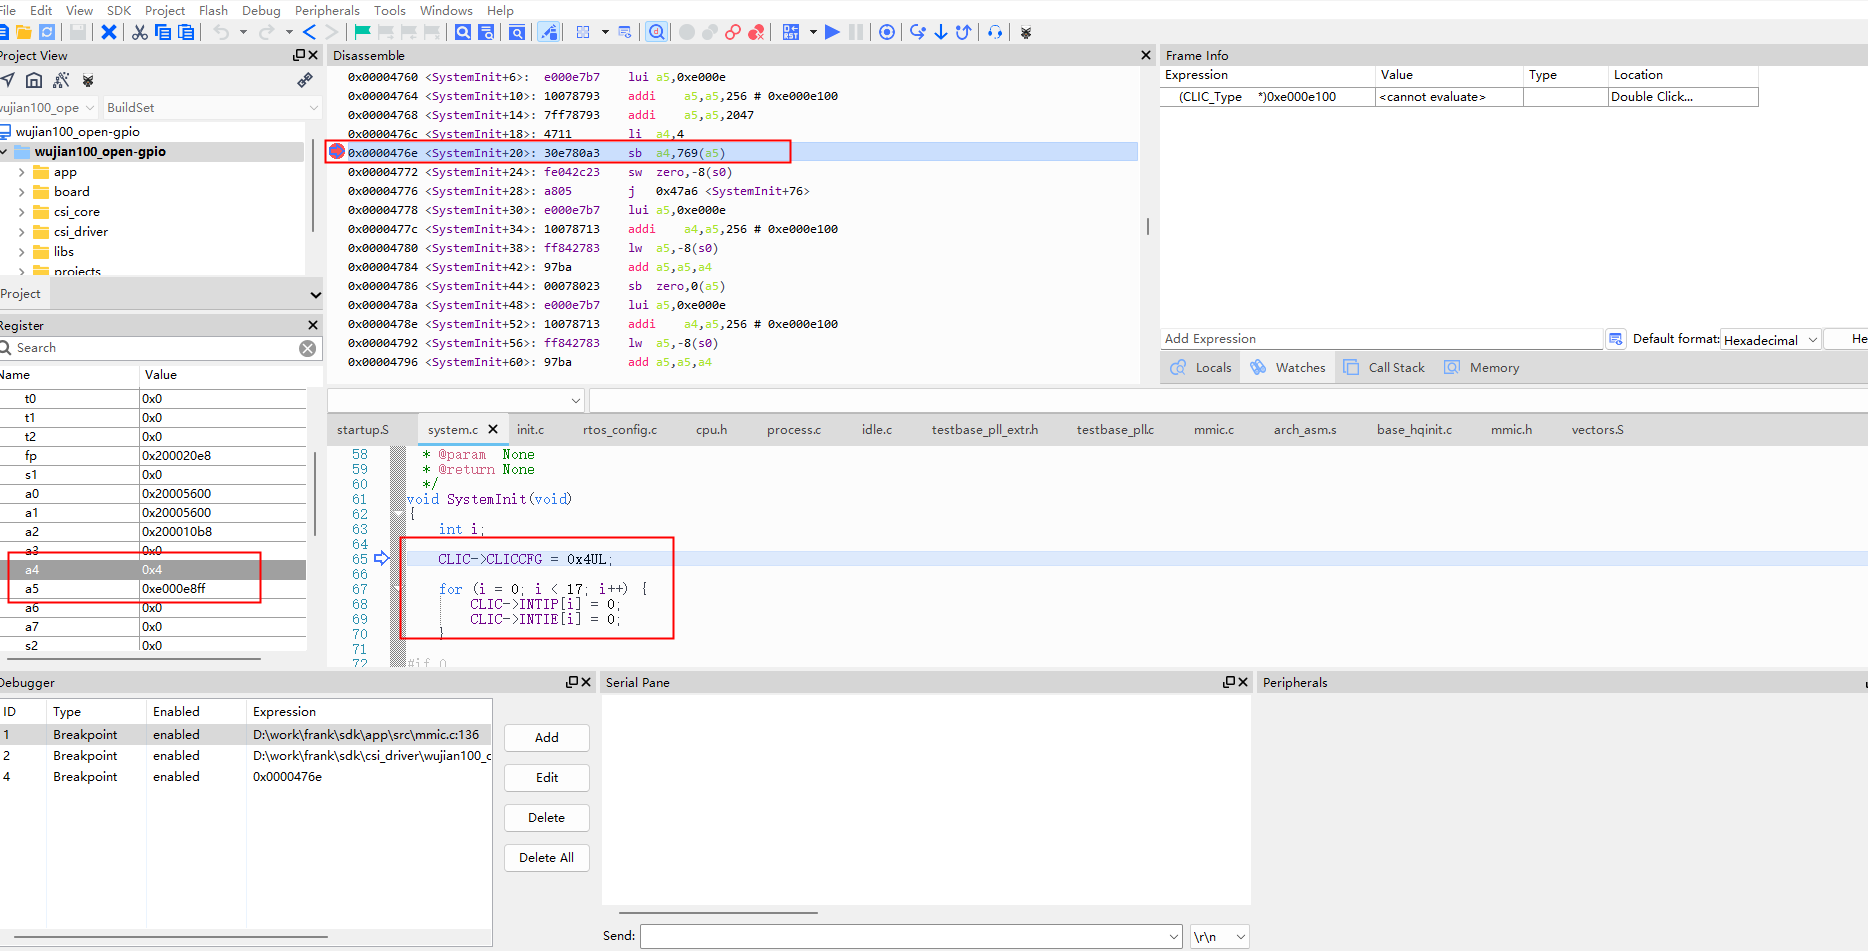Click the Copy icon in toolbar
Viewport: 1868px width, 951px height.
pos(163,32)
